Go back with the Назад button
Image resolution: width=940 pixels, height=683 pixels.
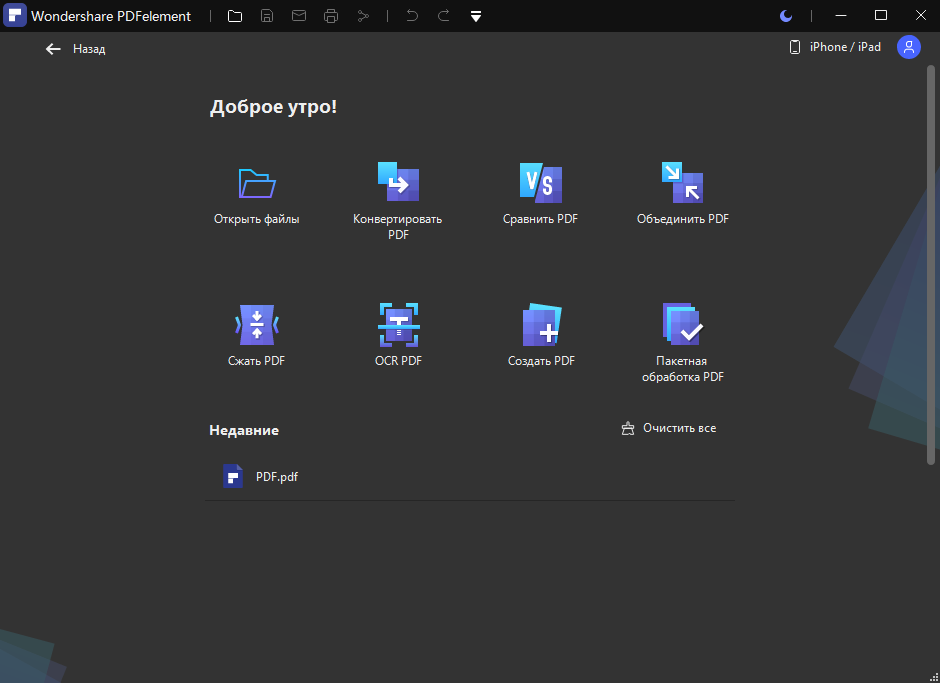pyautogui.click(x=76, y=49)
